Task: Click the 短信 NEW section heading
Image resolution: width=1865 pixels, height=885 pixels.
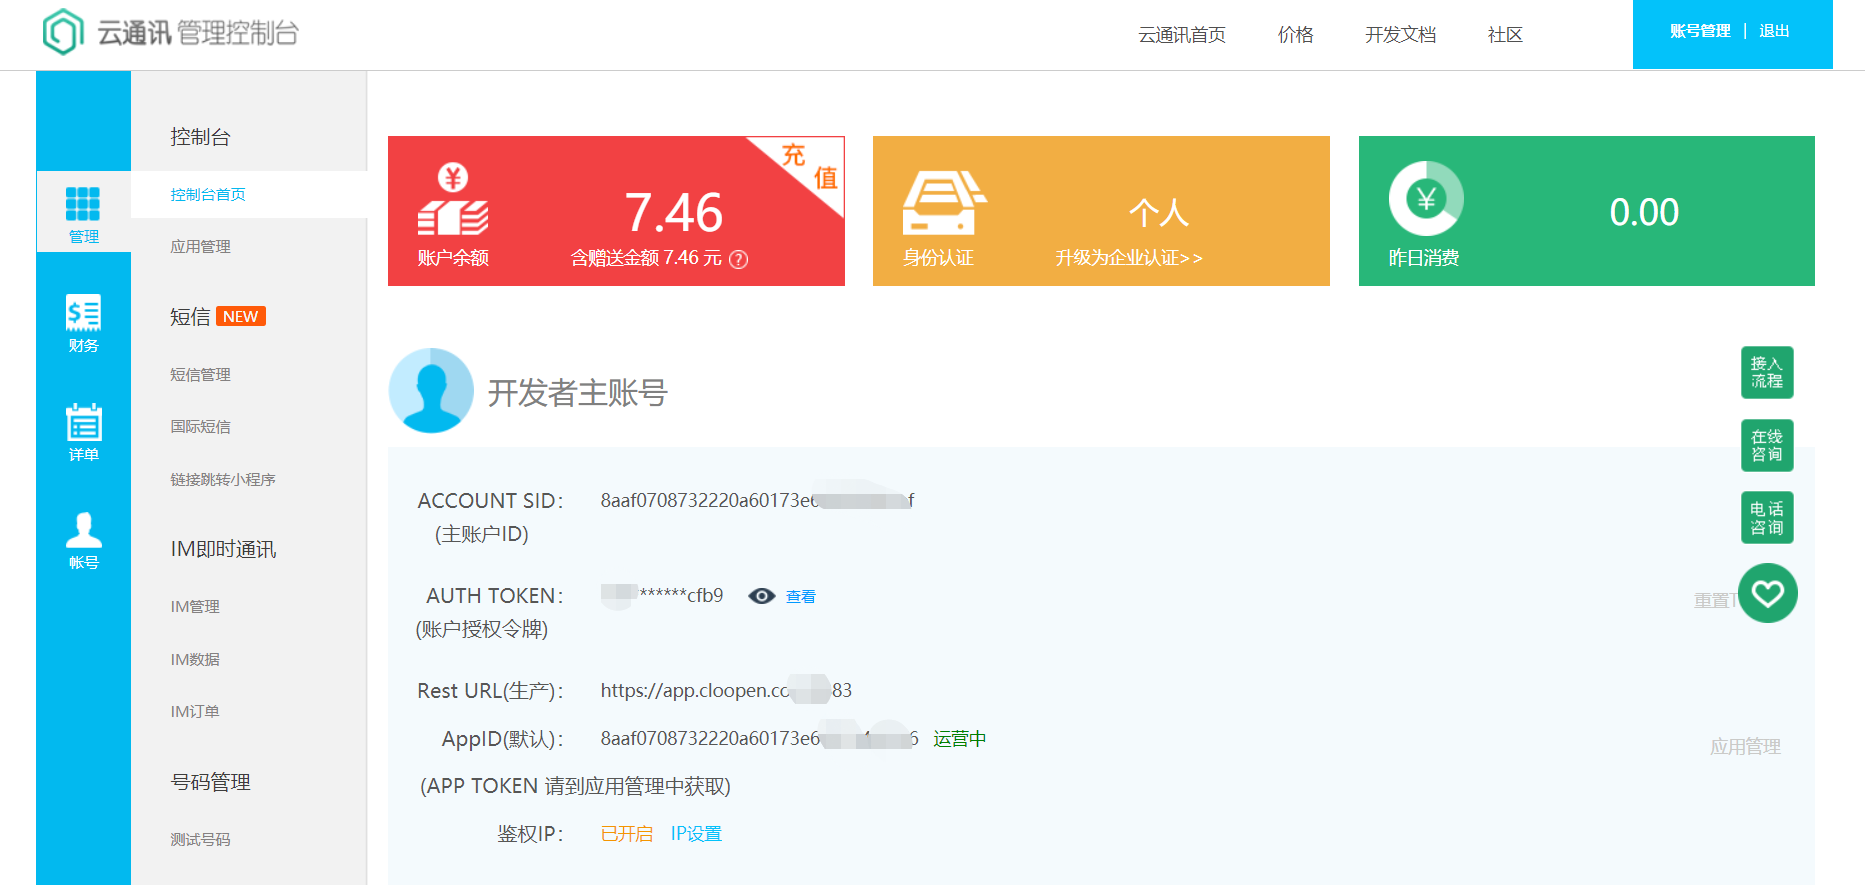Action: 217,317
